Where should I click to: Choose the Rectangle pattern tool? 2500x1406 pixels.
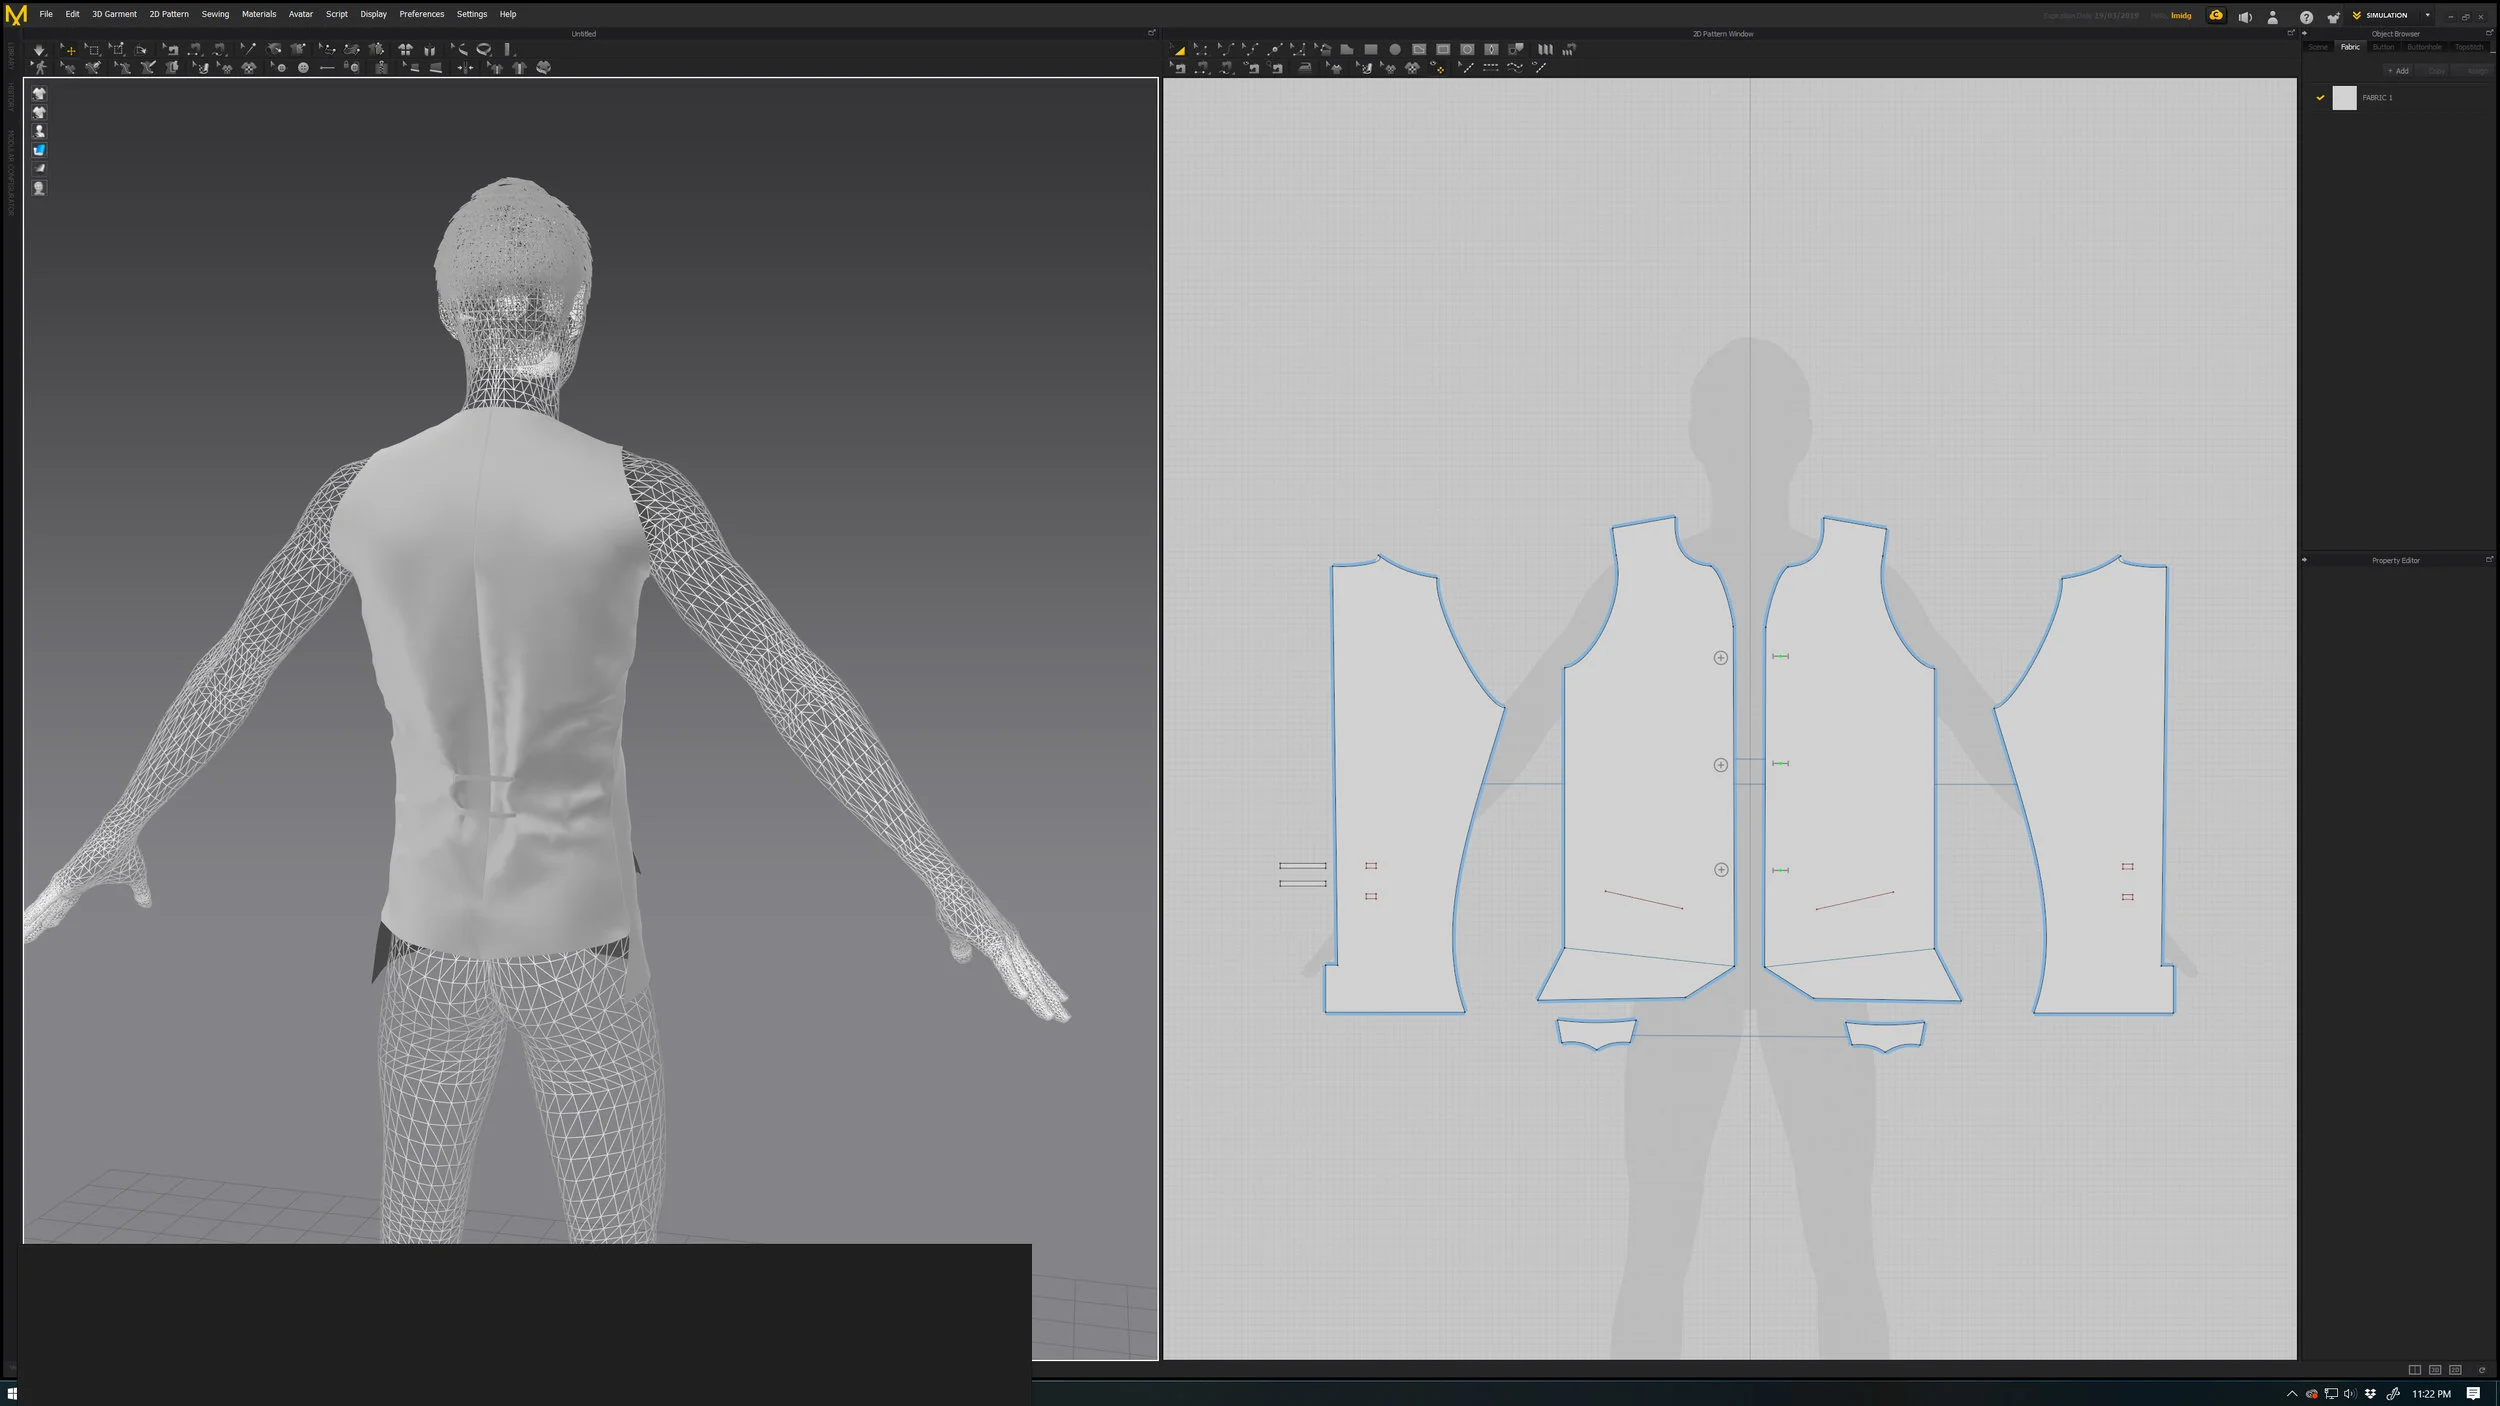1371,49
